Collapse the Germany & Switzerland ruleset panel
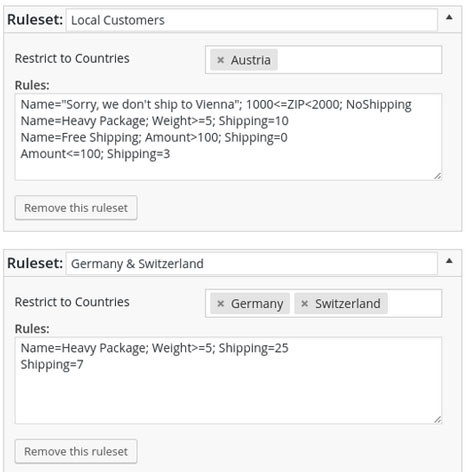 [x=449, y=261]
